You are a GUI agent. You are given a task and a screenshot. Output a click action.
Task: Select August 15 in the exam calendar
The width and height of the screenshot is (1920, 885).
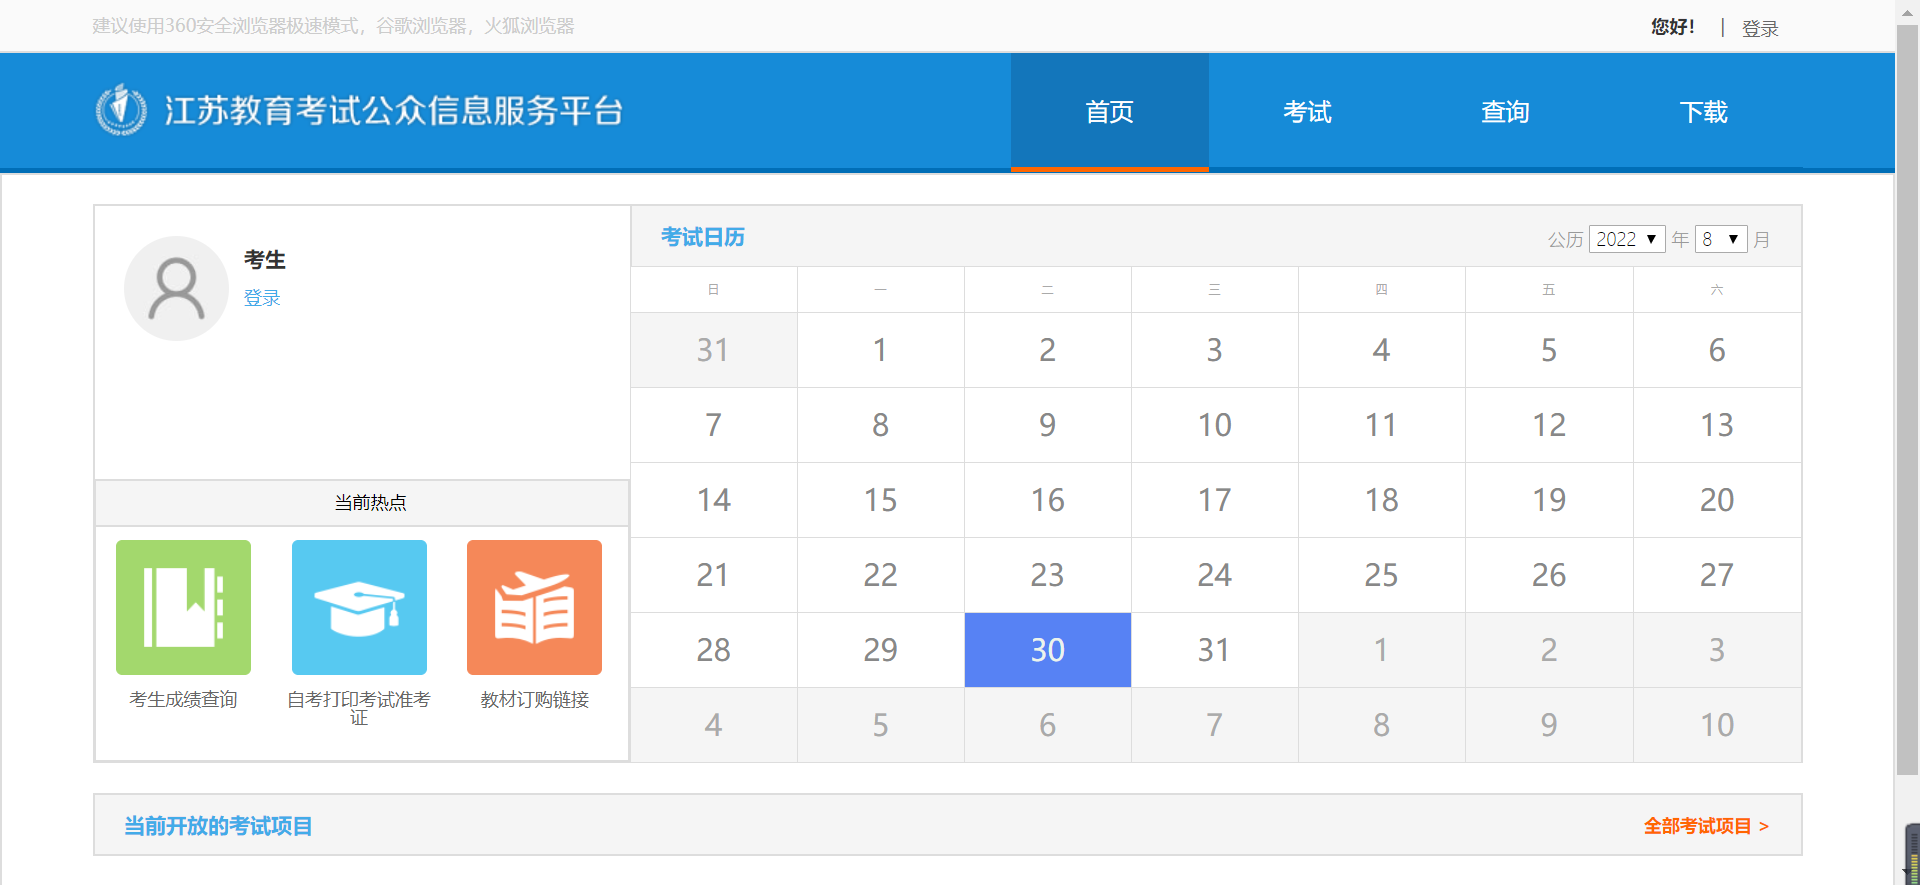click(880, 500)
